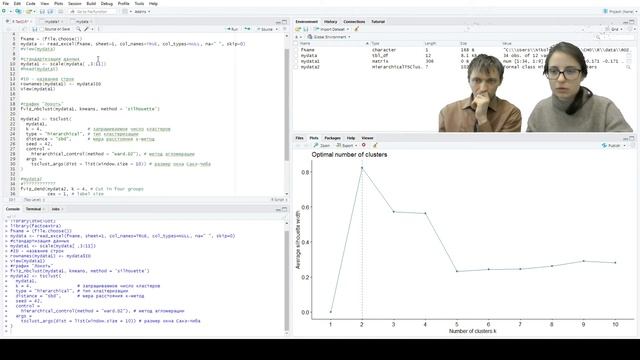The width and height of the screenshot is (640, 360).
Task: Open the Publish dropdown arrow in Plots pane
Action: click(624, 145)
